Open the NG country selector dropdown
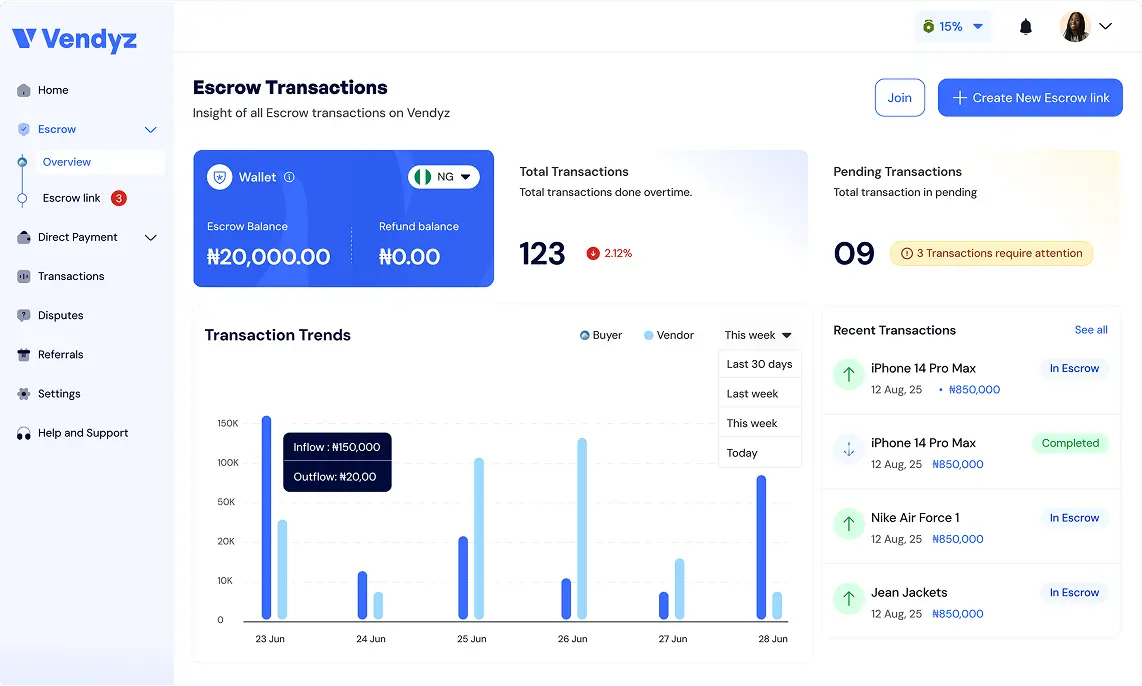The image size is (1142, 686). coord(444,177)
